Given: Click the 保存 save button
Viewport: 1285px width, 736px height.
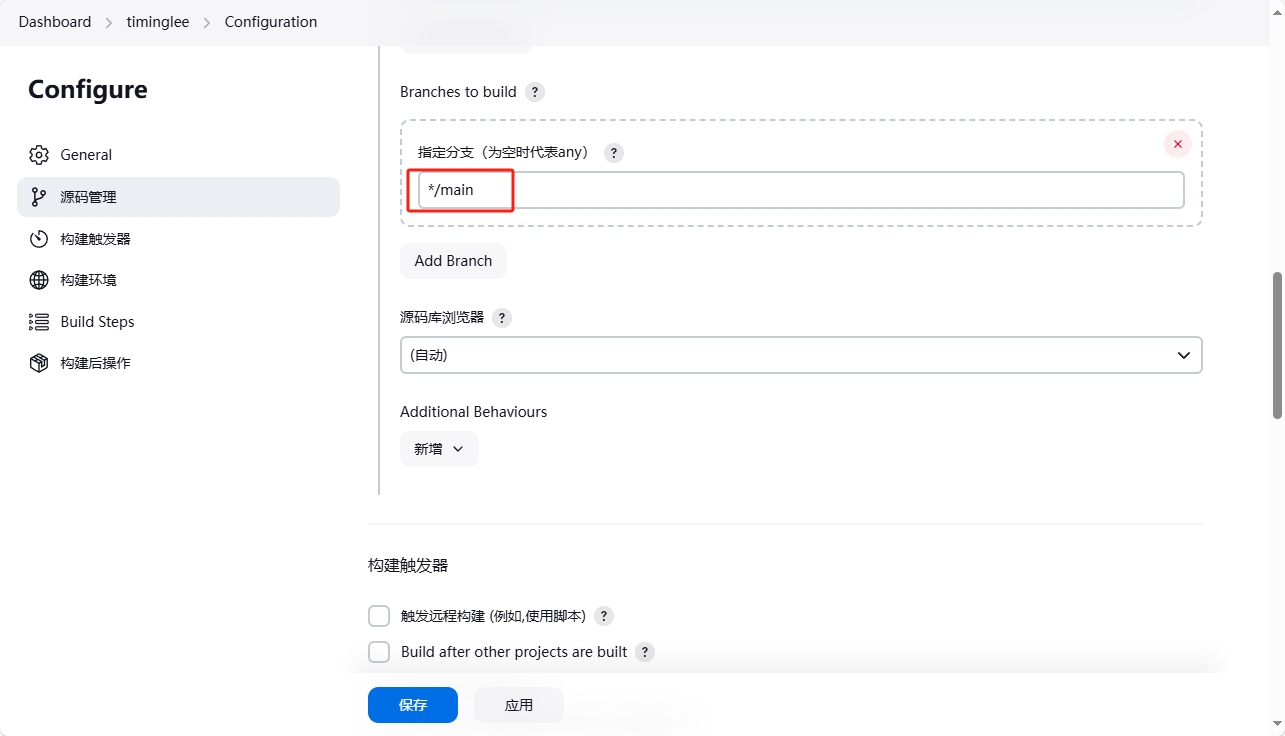Looking at the screenshot, I should (413, 705).
